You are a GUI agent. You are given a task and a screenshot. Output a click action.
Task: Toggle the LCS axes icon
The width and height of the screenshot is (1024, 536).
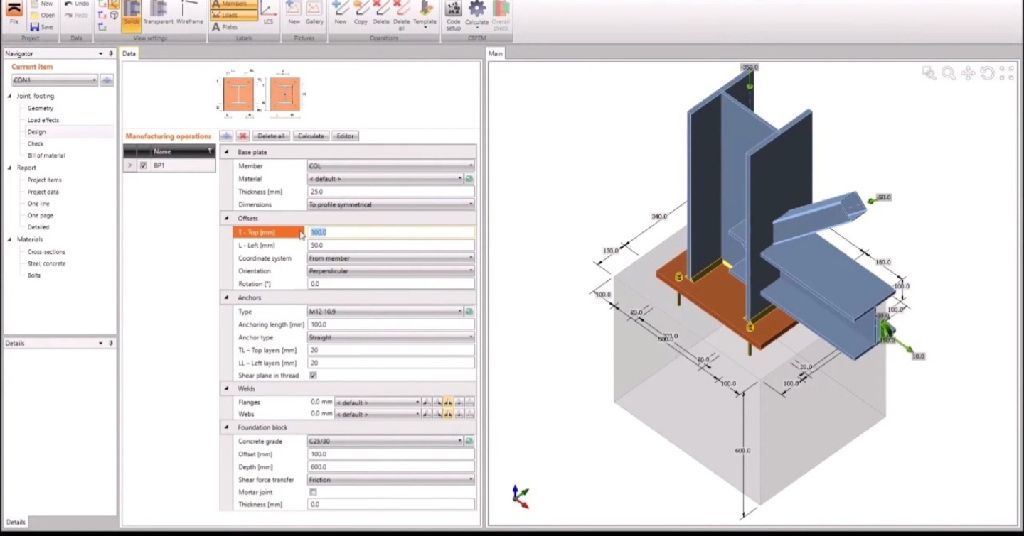point(268,12)
